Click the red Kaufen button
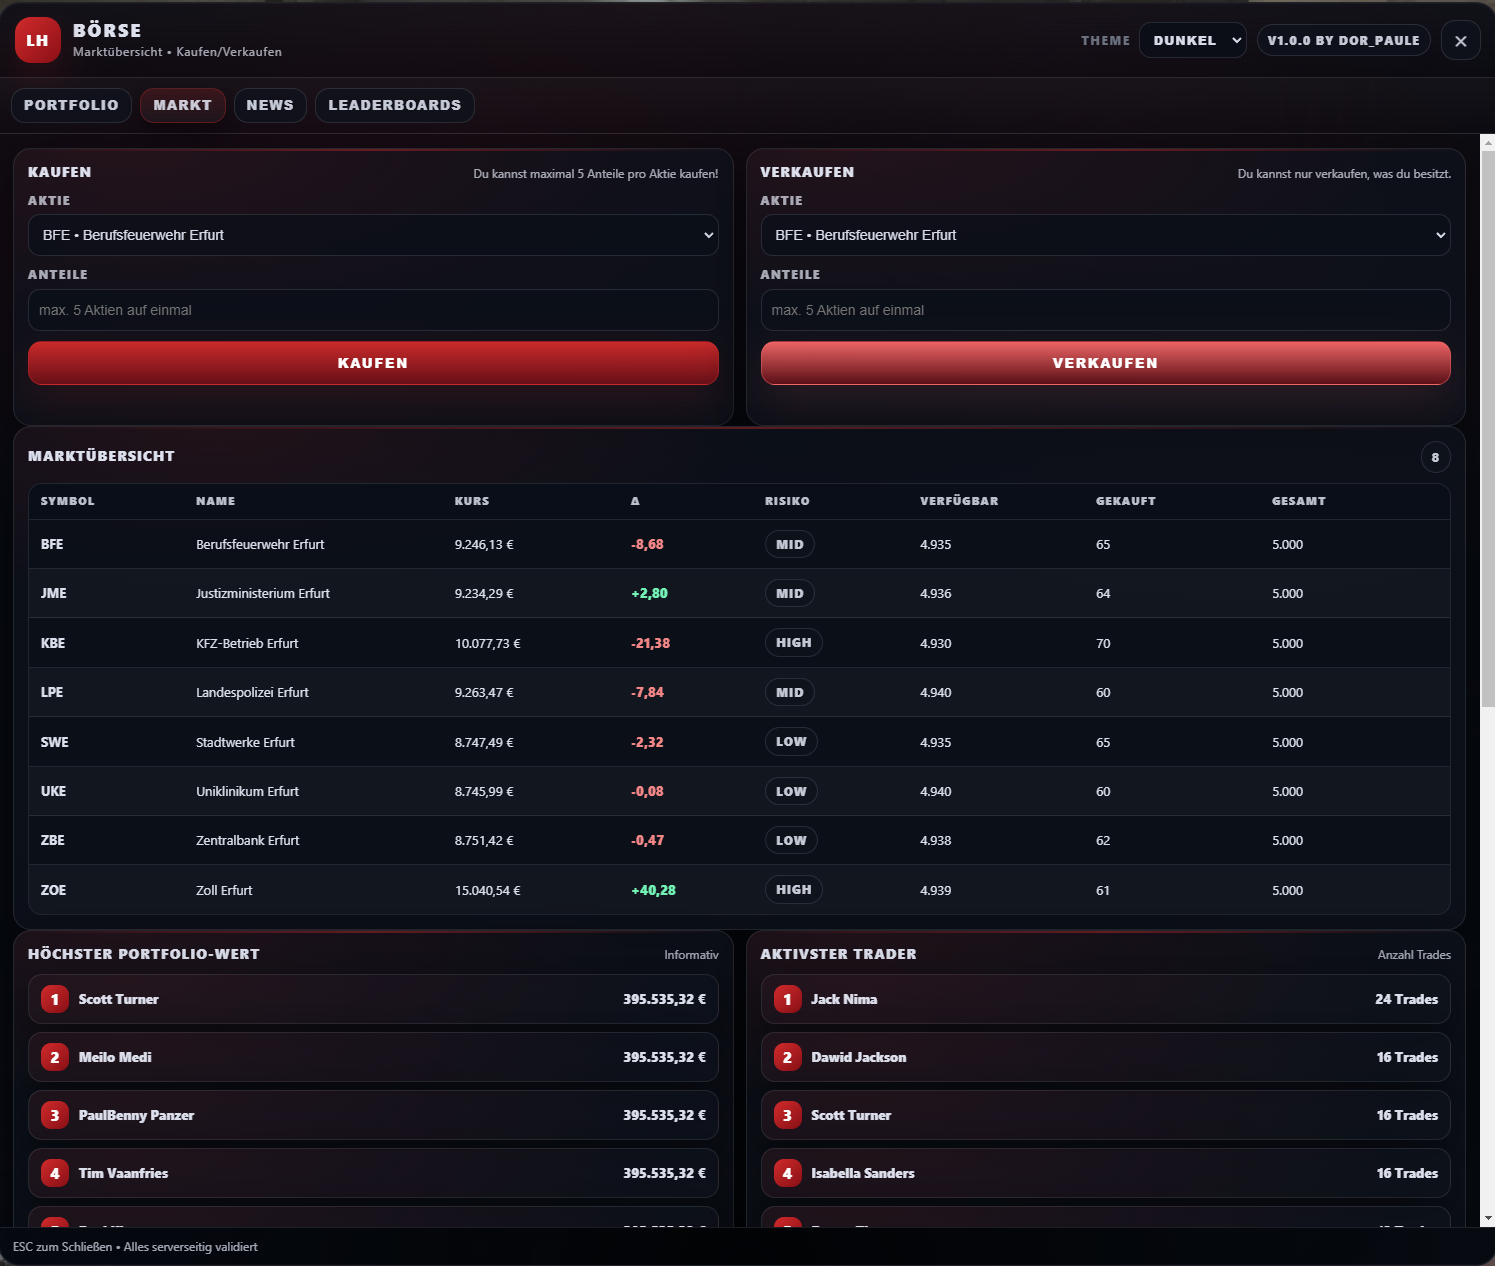This screenshot has height=1266, width=1495. coord(373,363)
